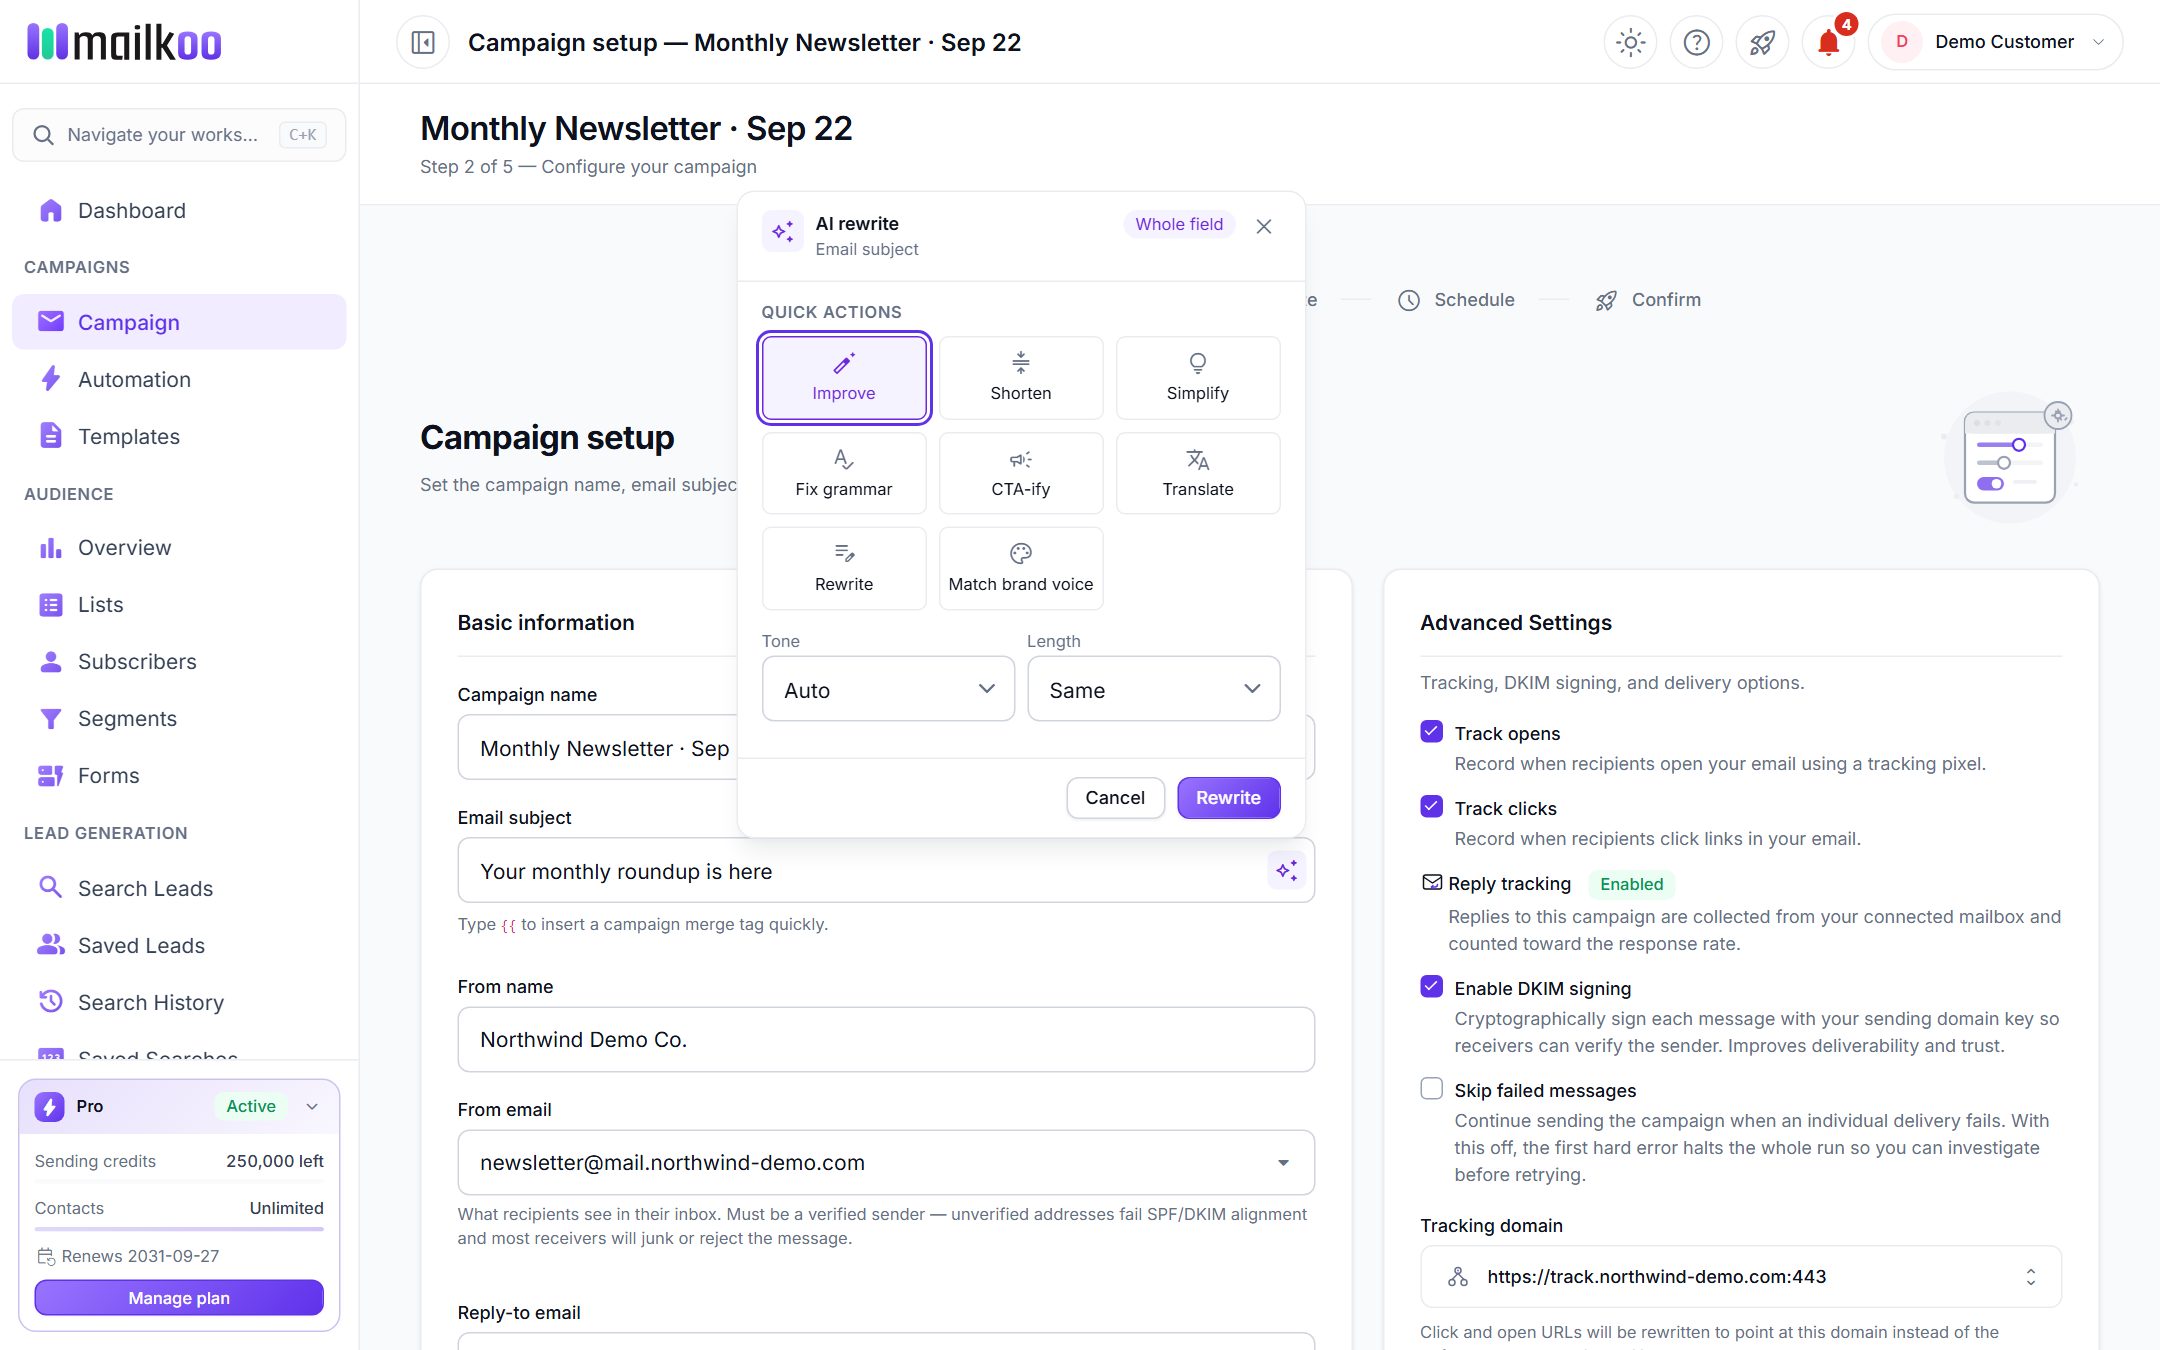2160x1350 pixels.
Task: Open help via question mark icon
Action: pos(1696,42)
